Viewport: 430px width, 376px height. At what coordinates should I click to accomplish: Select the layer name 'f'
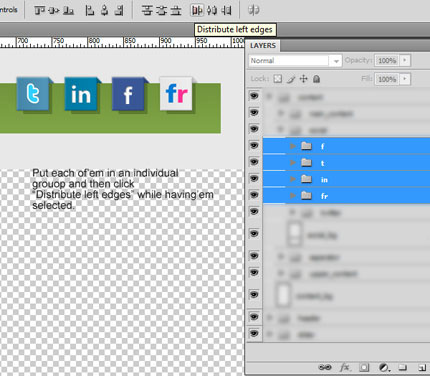tap(322, 146)
